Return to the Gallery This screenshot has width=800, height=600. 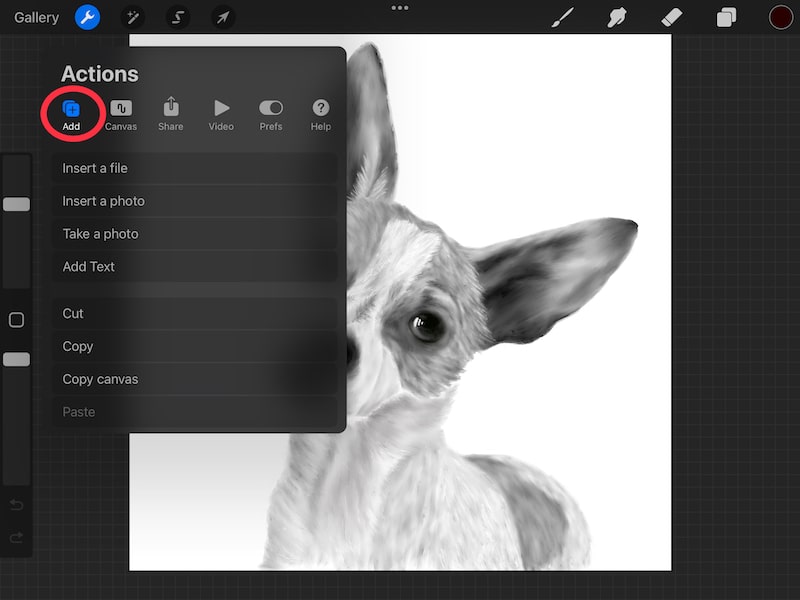pyautogui.click(x=37, y=17)
